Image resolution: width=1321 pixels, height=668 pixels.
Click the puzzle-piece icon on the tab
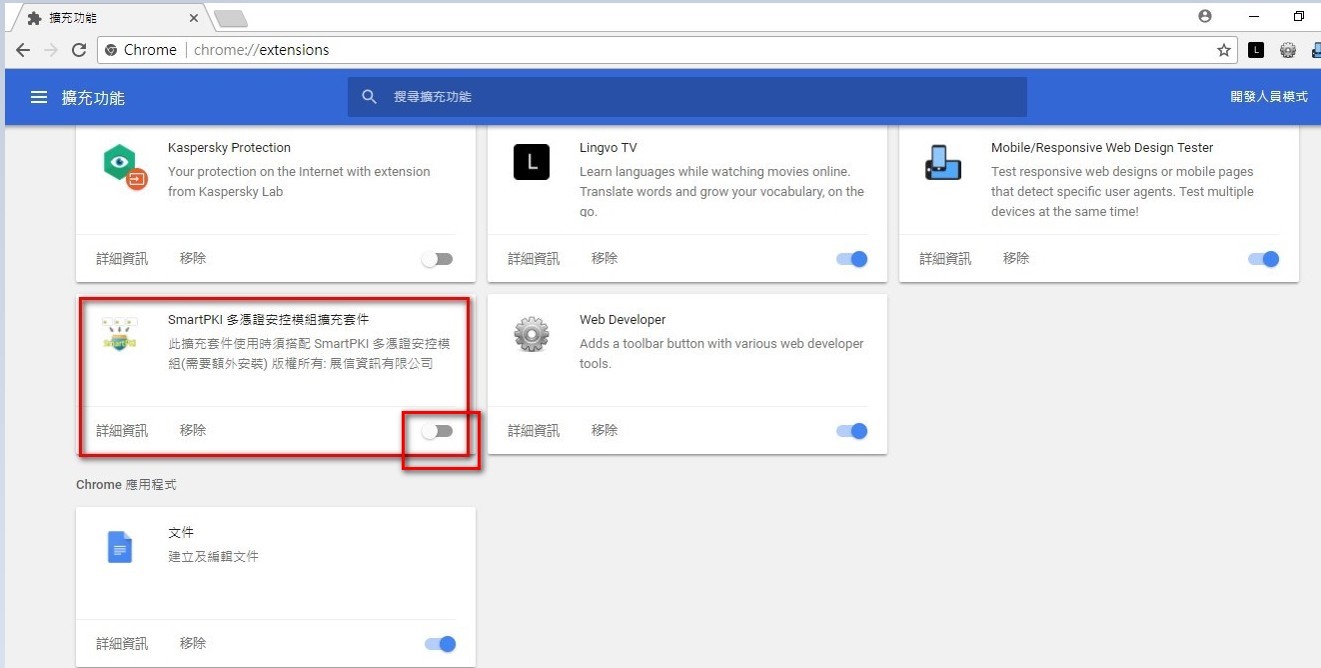click(35, 18)
